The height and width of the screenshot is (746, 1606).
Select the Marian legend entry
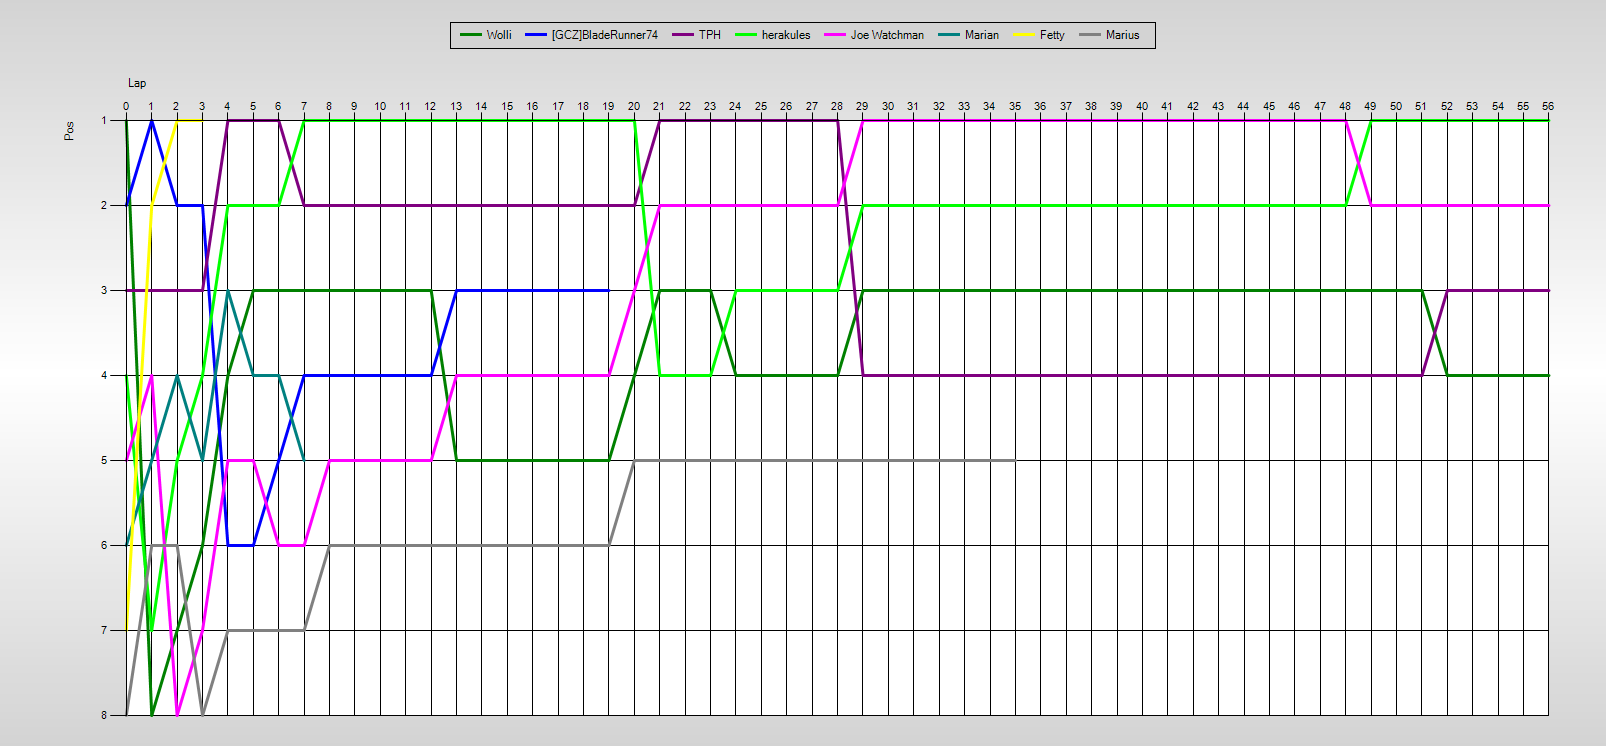981,35
